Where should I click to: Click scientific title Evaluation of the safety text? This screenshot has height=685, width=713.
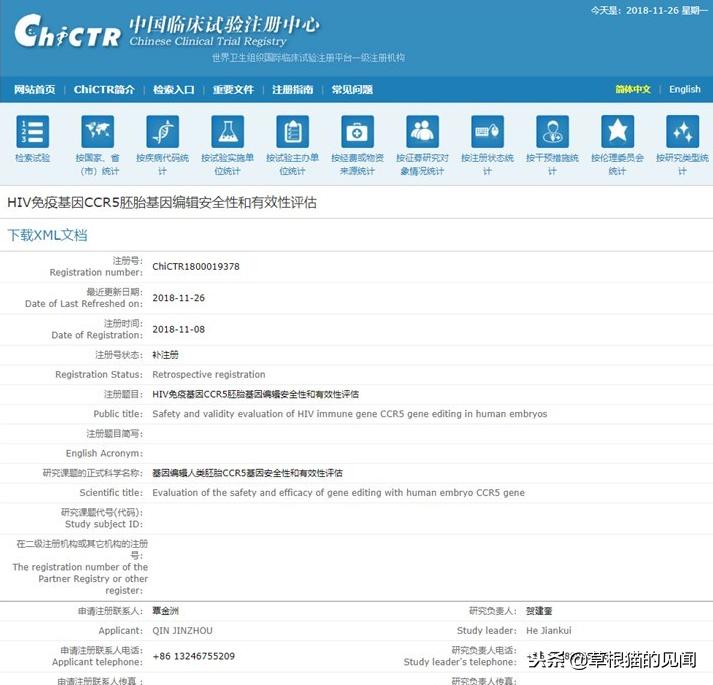pyautogui.click(x=338, y=493)
